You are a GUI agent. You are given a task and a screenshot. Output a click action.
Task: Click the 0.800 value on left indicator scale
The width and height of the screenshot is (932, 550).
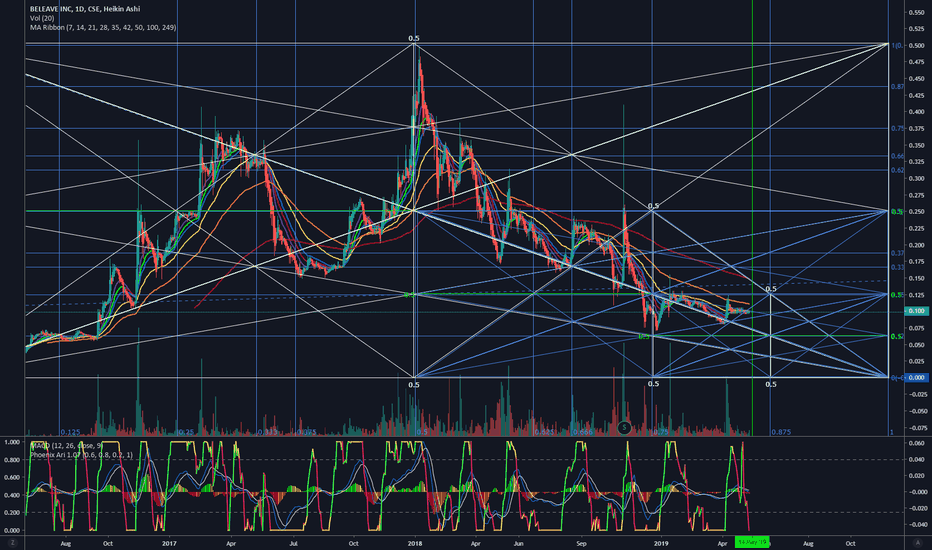tap(12, 460)
